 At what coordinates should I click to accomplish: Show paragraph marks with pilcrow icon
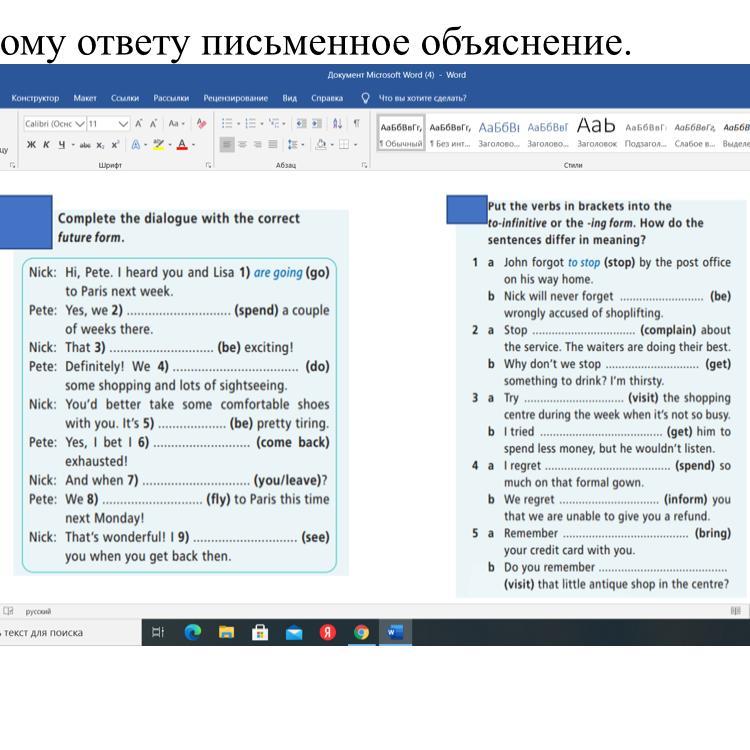356,123
